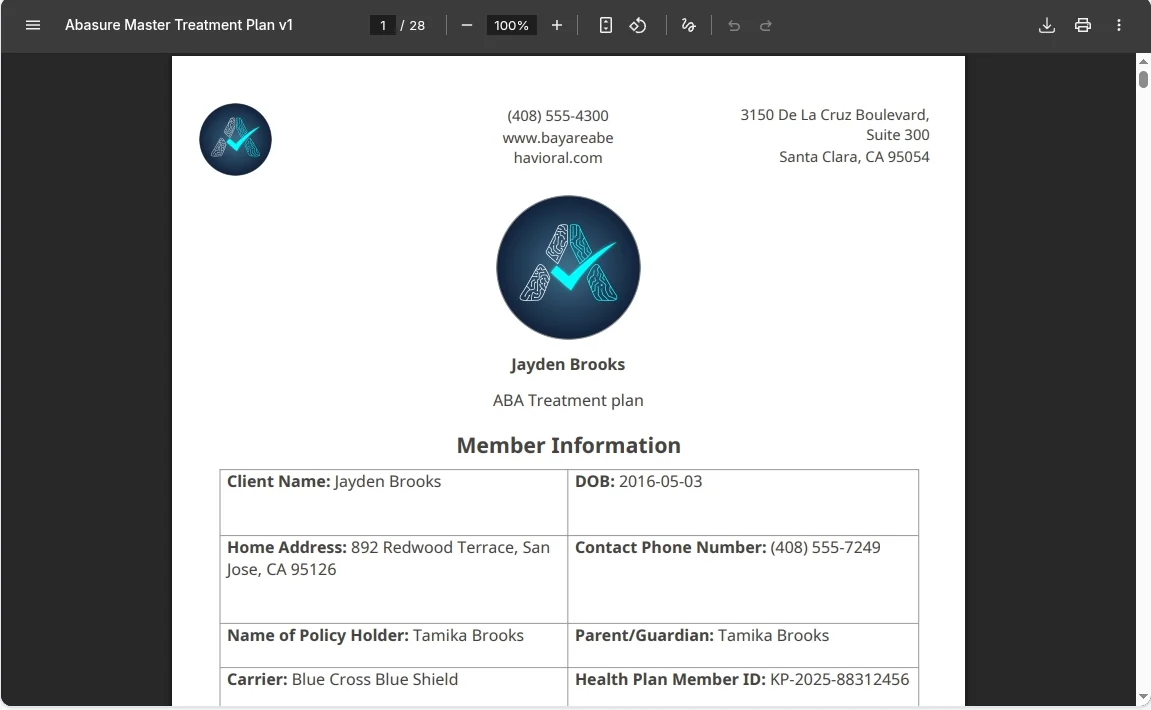Screen dimensions: 1151x710
Task: Open the more actions menu
Action: (1119, 25)
